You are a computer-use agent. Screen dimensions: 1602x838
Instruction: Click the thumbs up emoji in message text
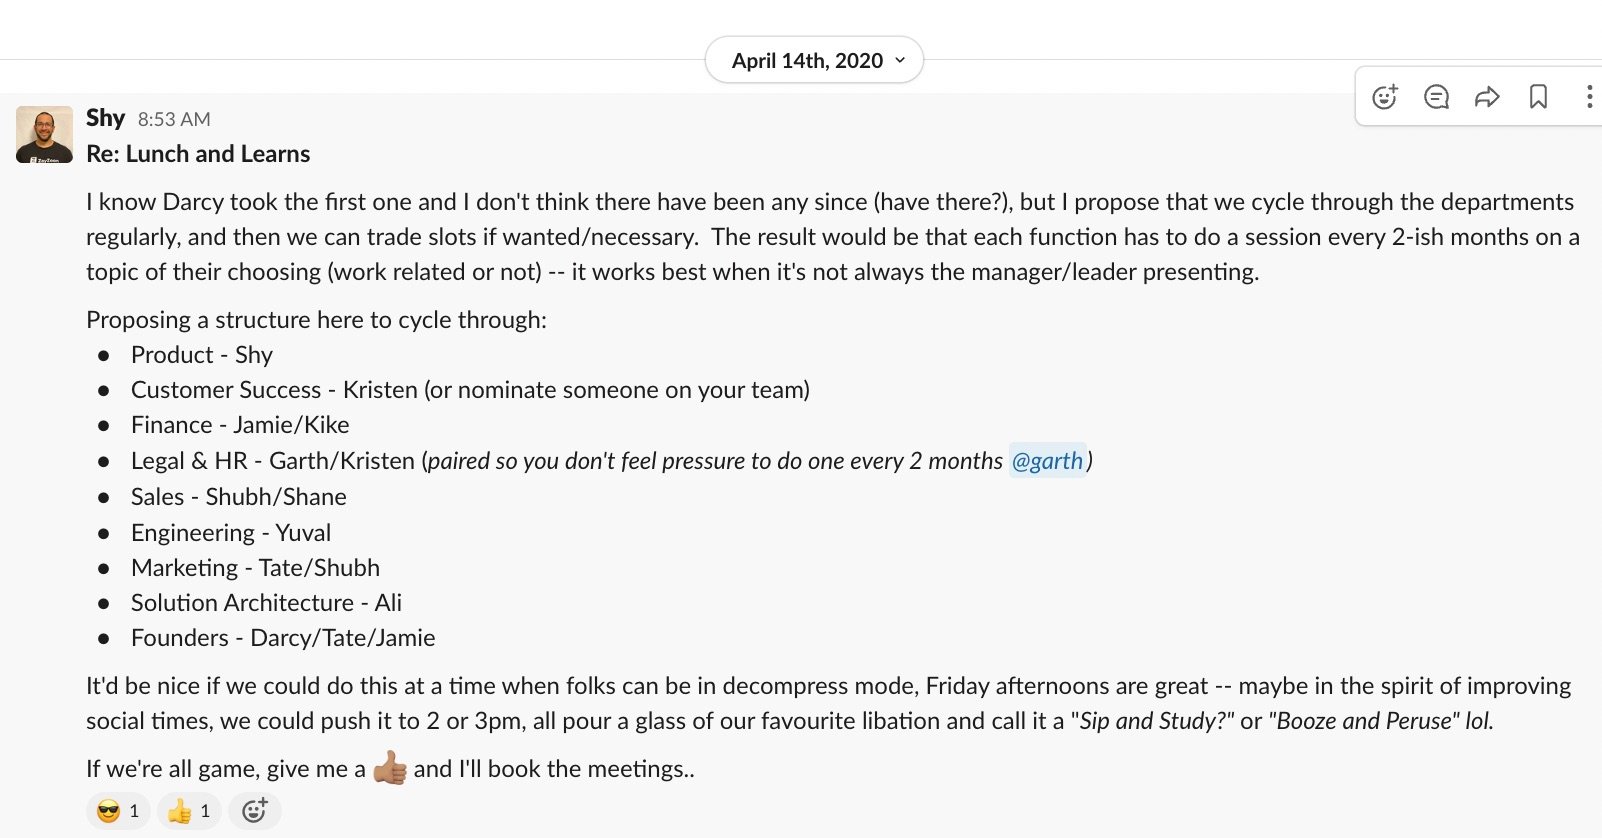pyautogui.click(x=390, y=768)
